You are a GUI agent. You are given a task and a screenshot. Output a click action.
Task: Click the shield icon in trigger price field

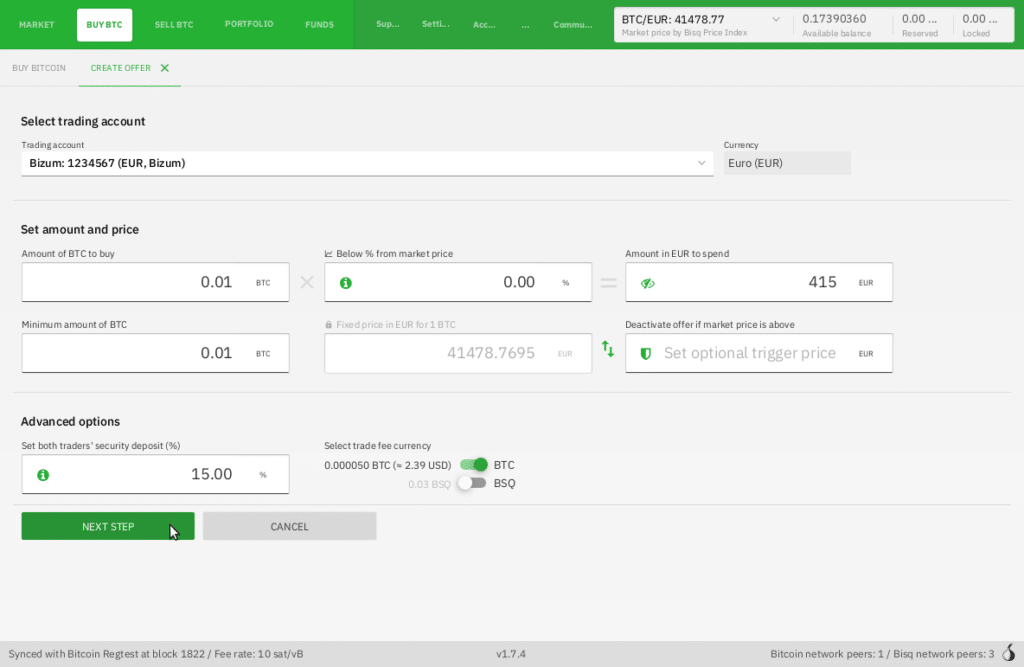(645, 353)
